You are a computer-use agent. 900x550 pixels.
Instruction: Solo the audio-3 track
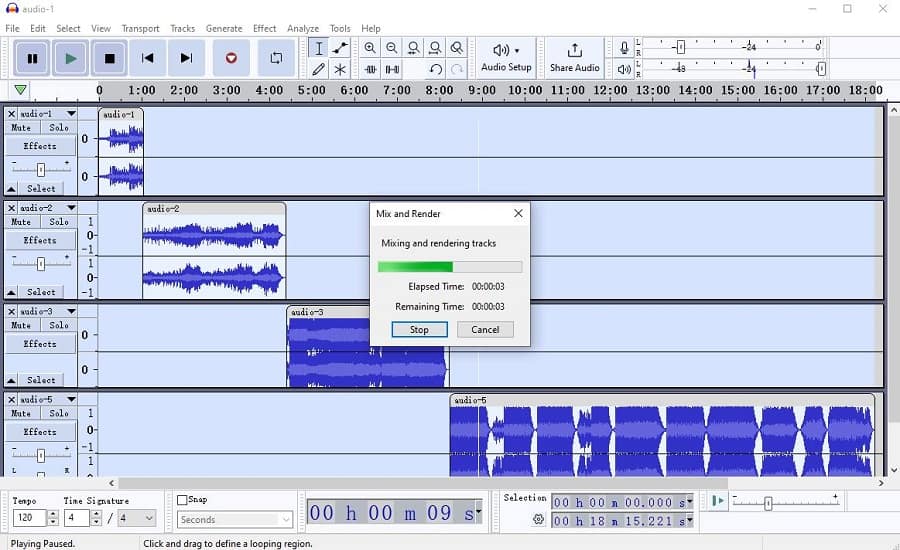(x=59, y=325)
